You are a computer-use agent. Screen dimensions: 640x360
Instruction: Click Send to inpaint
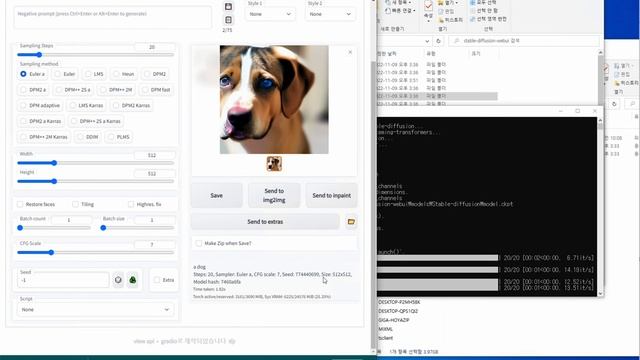[331, 196]
